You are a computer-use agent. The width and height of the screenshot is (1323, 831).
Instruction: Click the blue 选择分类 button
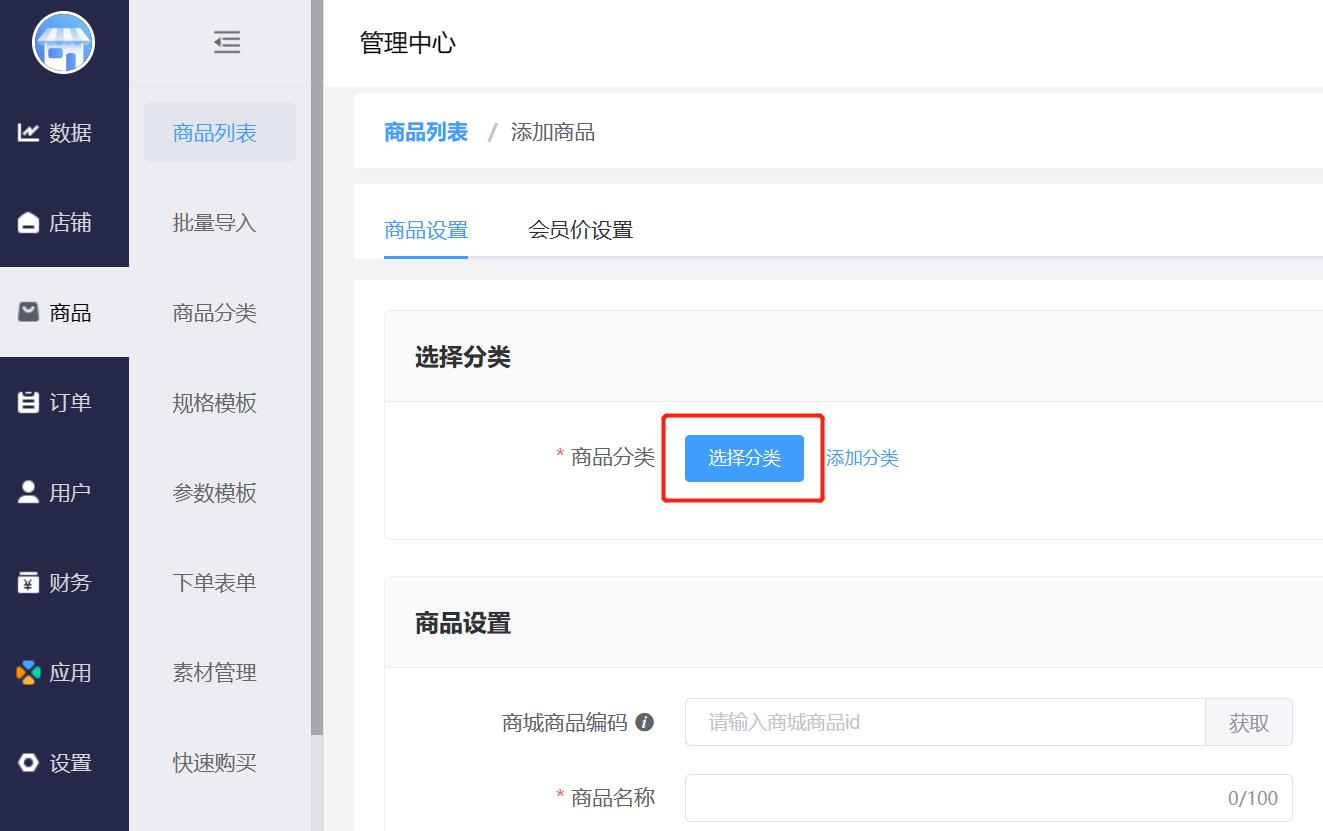744,458
